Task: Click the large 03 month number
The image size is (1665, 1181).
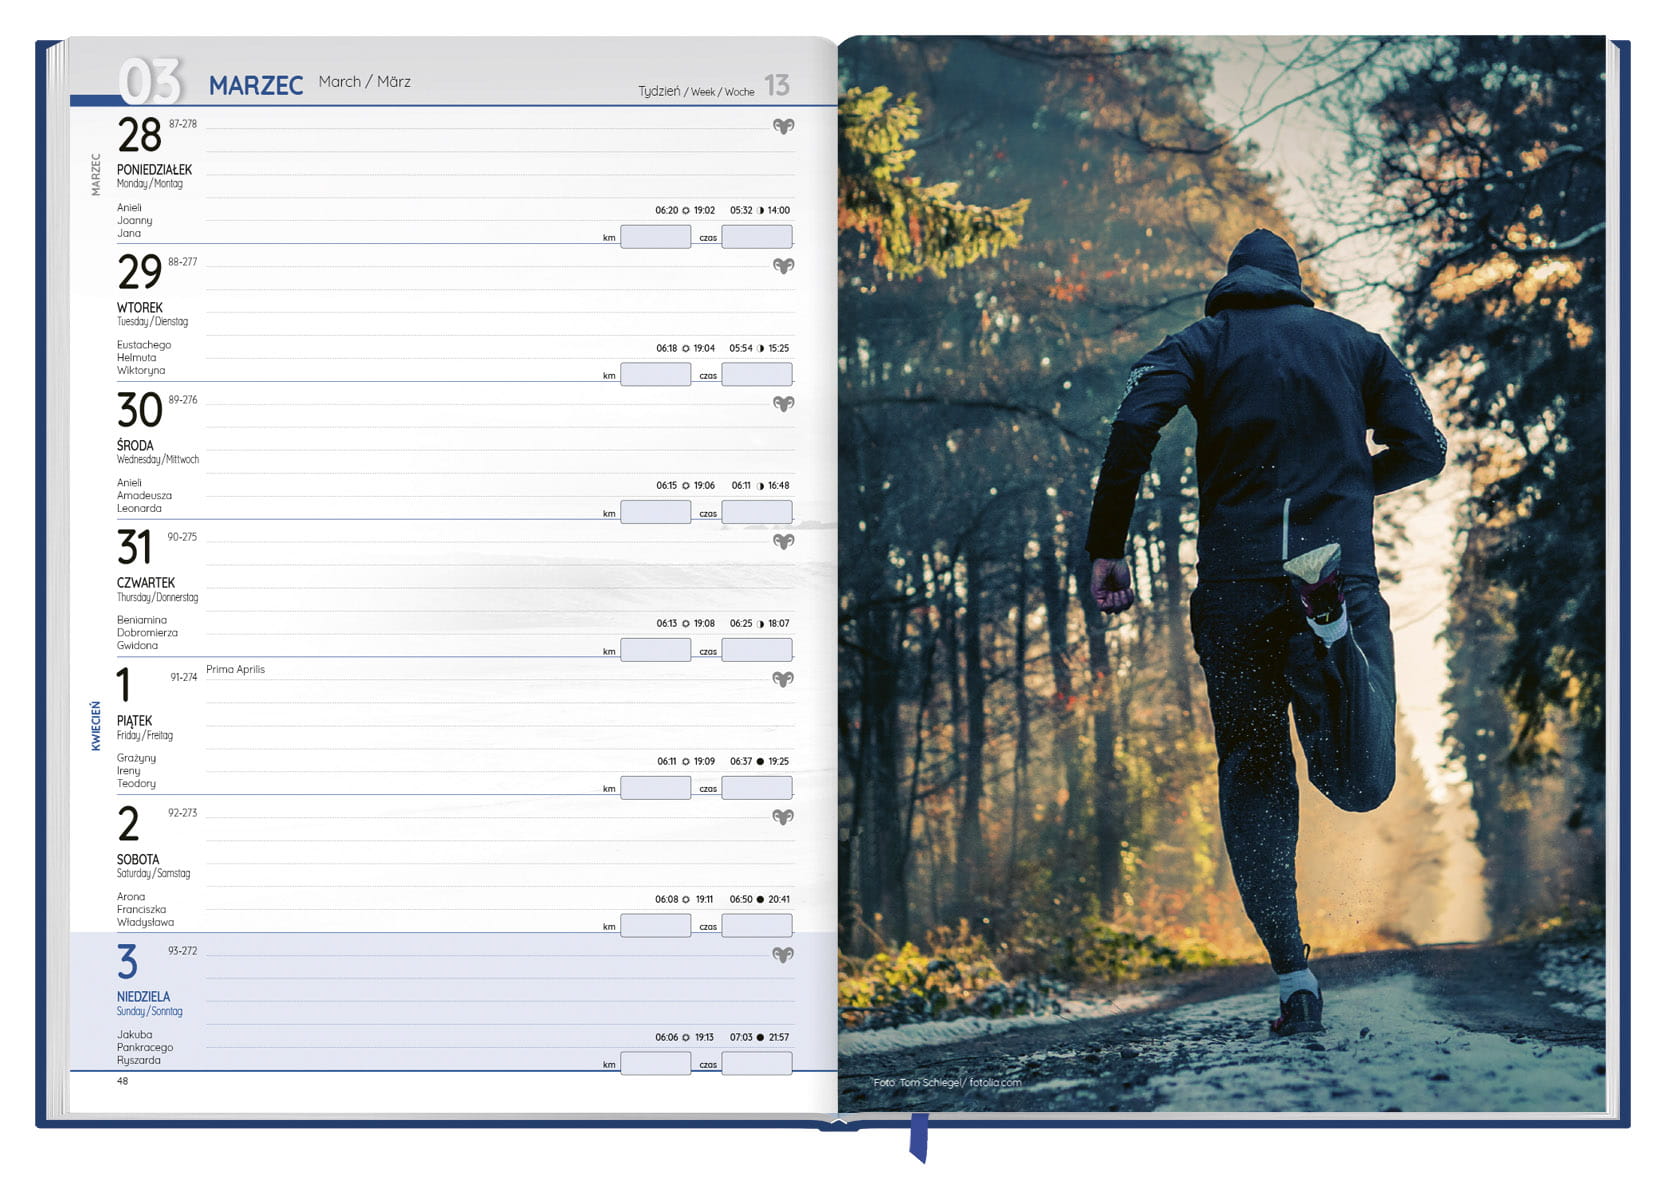Action: coord(150,81)
